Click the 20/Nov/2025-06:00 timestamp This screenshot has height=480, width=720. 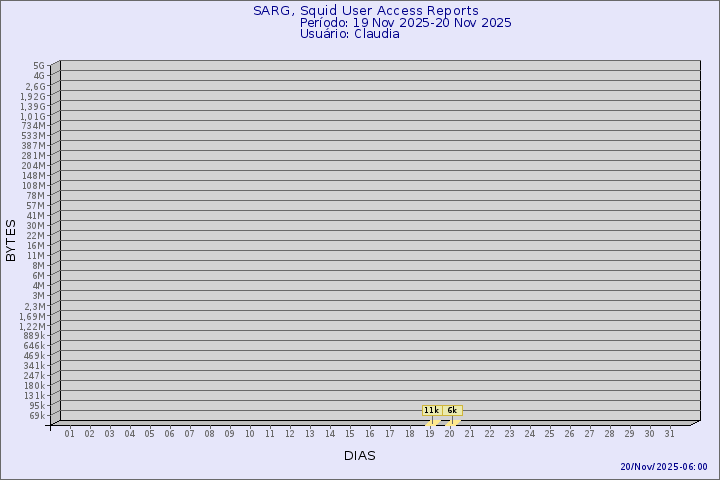[664, 466]
